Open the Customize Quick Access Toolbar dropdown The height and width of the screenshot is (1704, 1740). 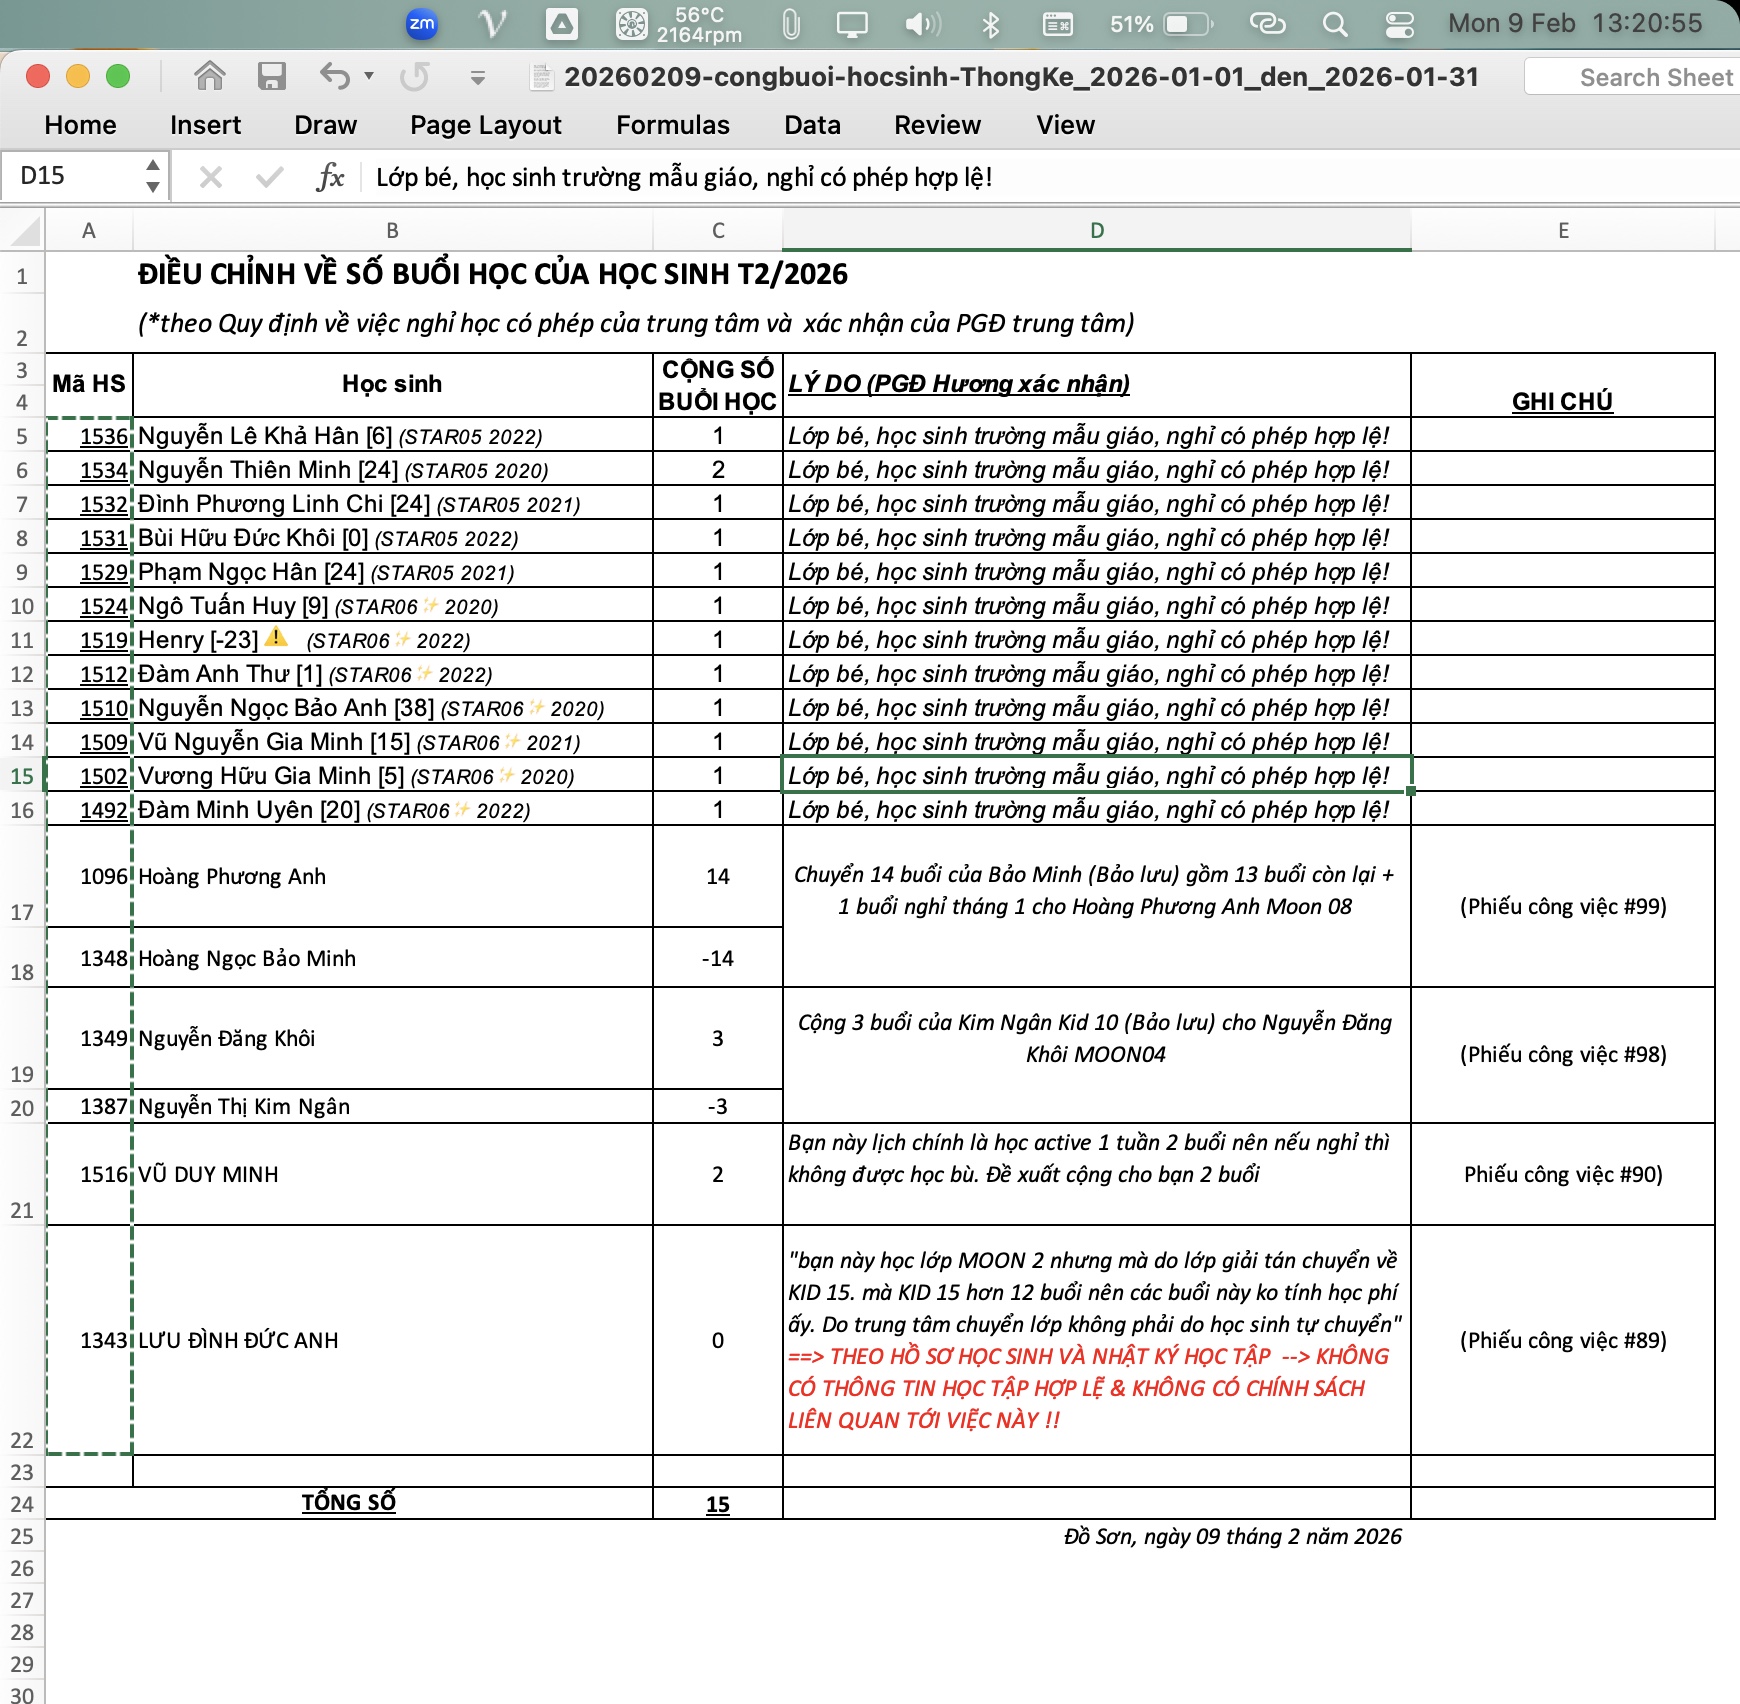coord(478,77)
